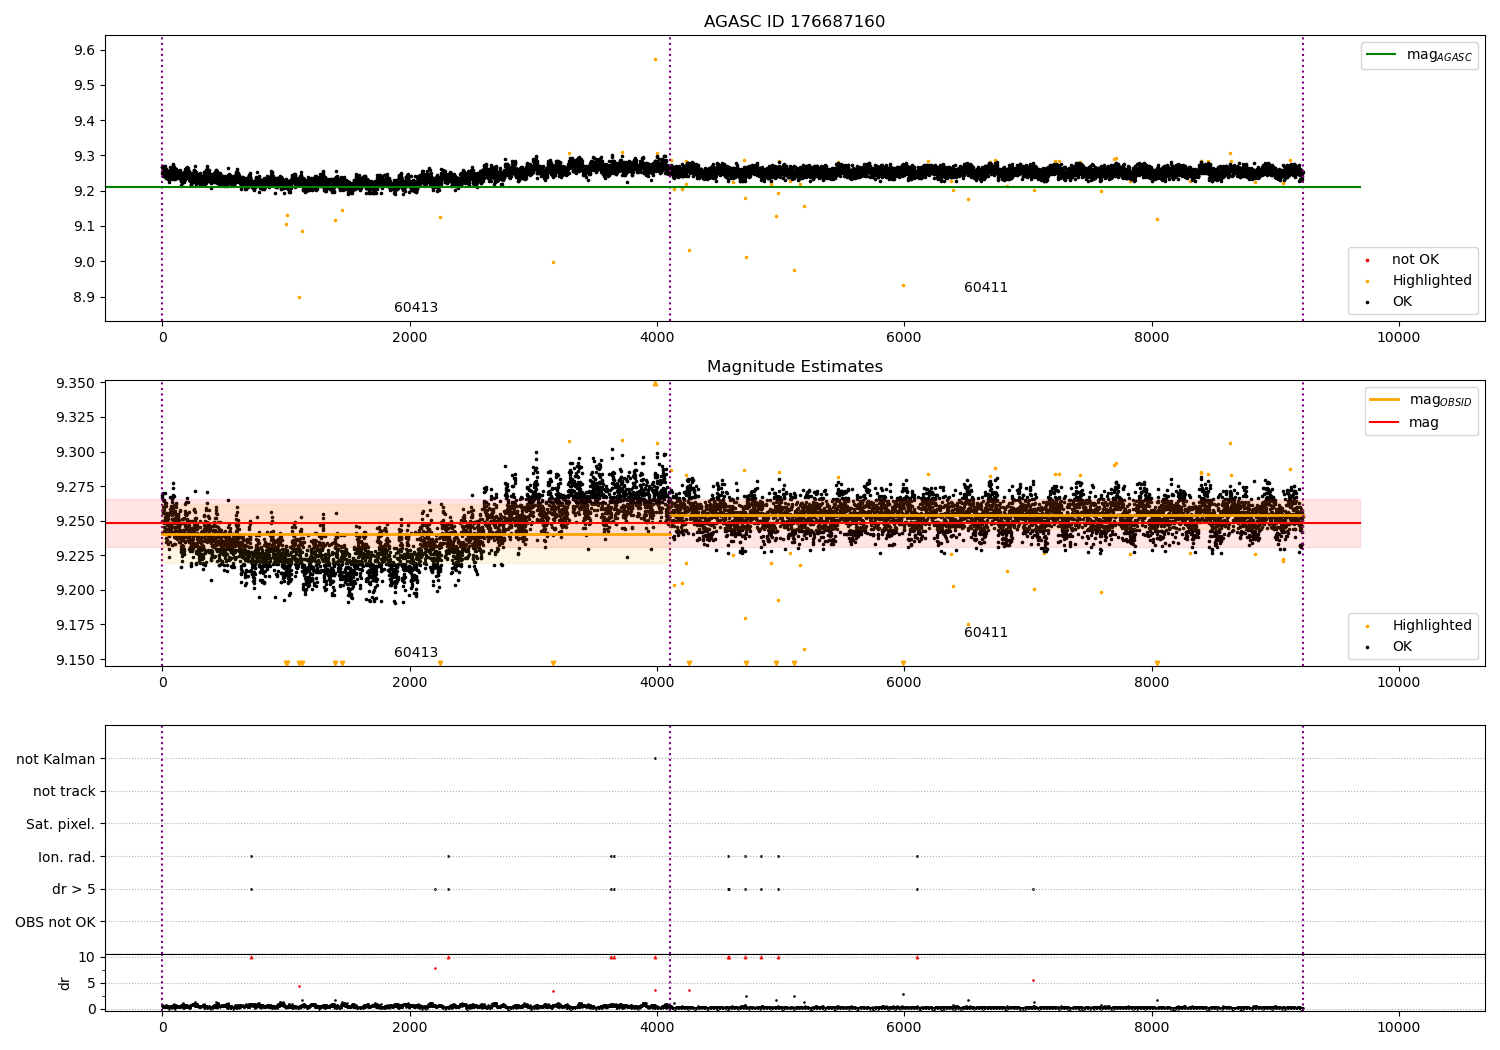This screenshot has height=1050, width=1500.
Task: Click the 'dr' axis label
Action: point(65,983)
